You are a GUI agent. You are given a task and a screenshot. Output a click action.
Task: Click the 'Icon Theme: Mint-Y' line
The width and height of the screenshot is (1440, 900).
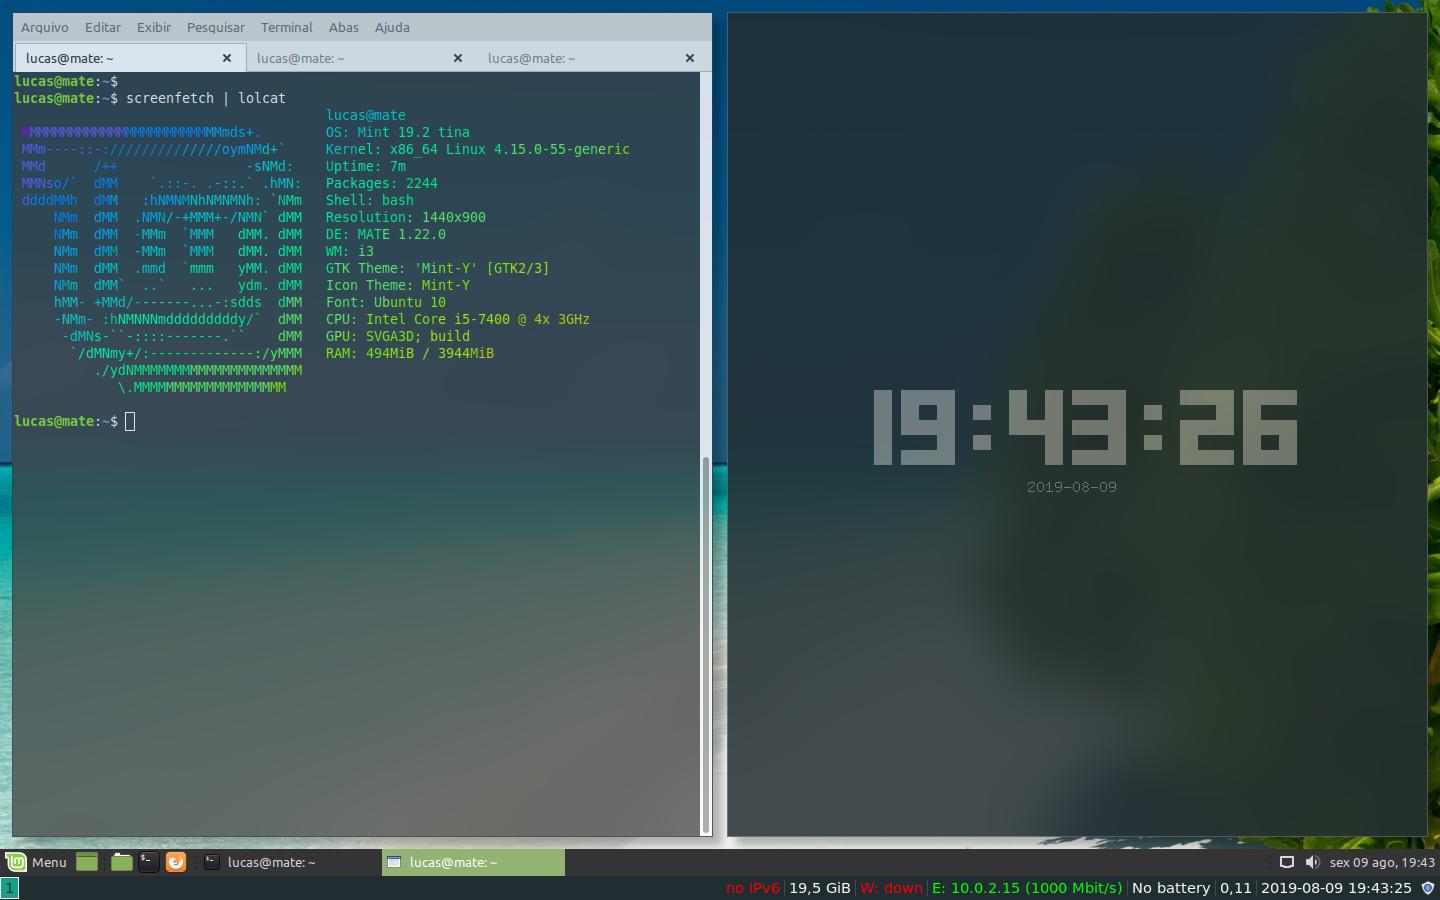397,285
